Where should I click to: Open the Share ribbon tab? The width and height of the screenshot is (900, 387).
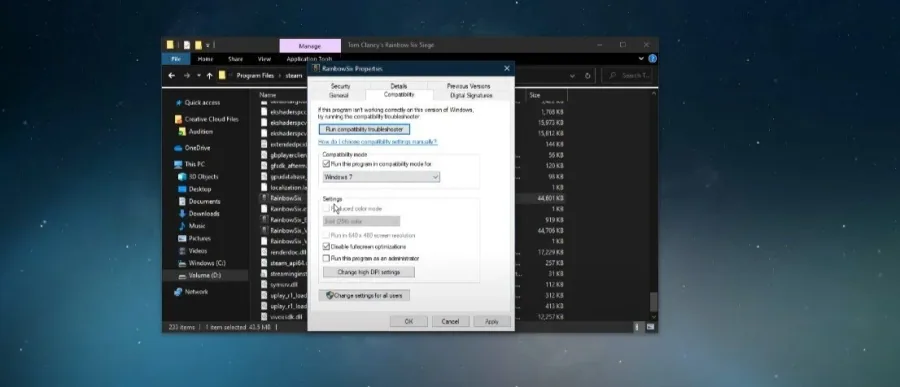[235, 59]
